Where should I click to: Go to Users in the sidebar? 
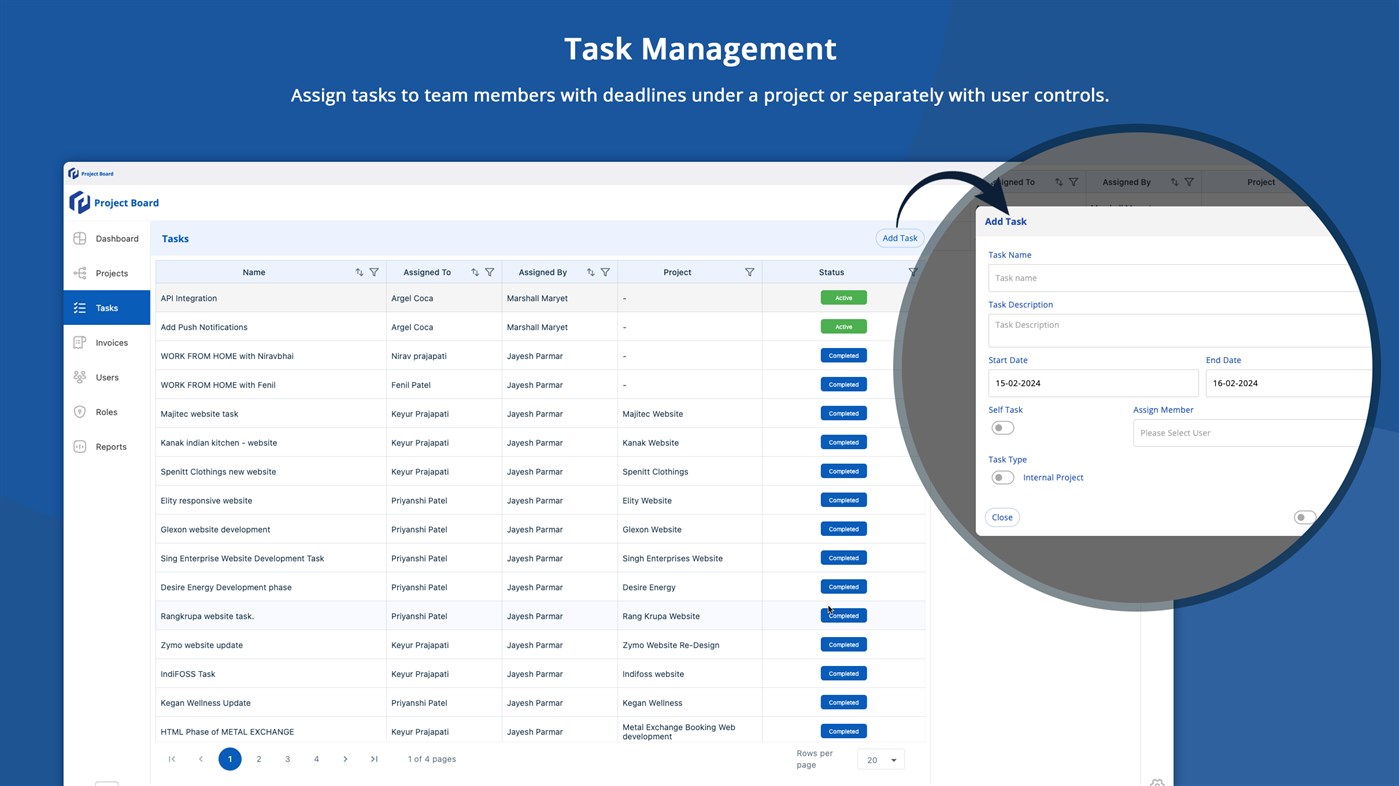pos(107,378)
